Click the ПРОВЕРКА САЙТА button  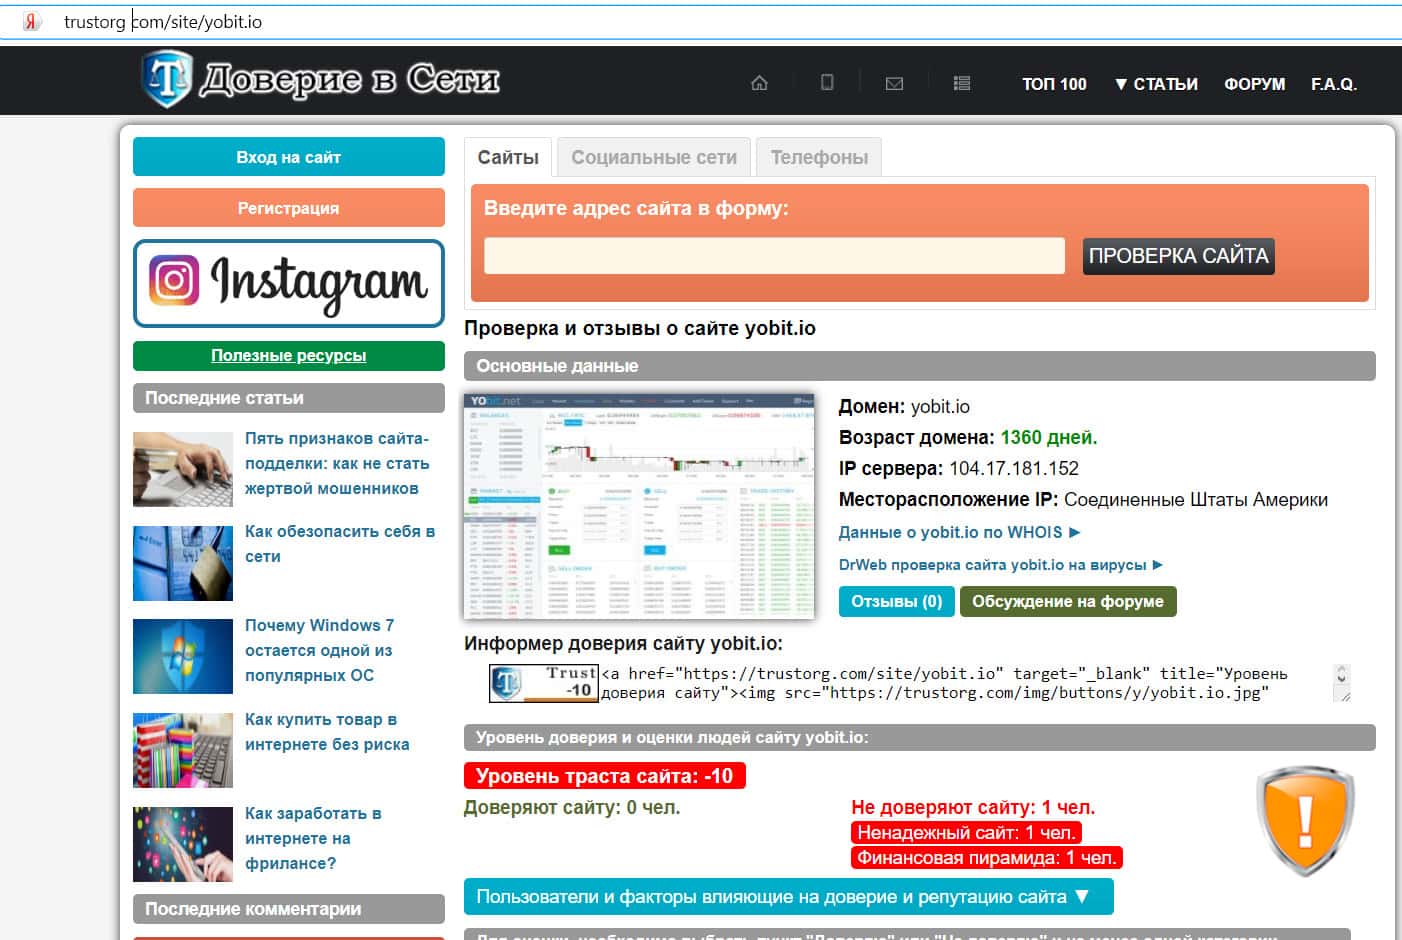coord(1178,256)
